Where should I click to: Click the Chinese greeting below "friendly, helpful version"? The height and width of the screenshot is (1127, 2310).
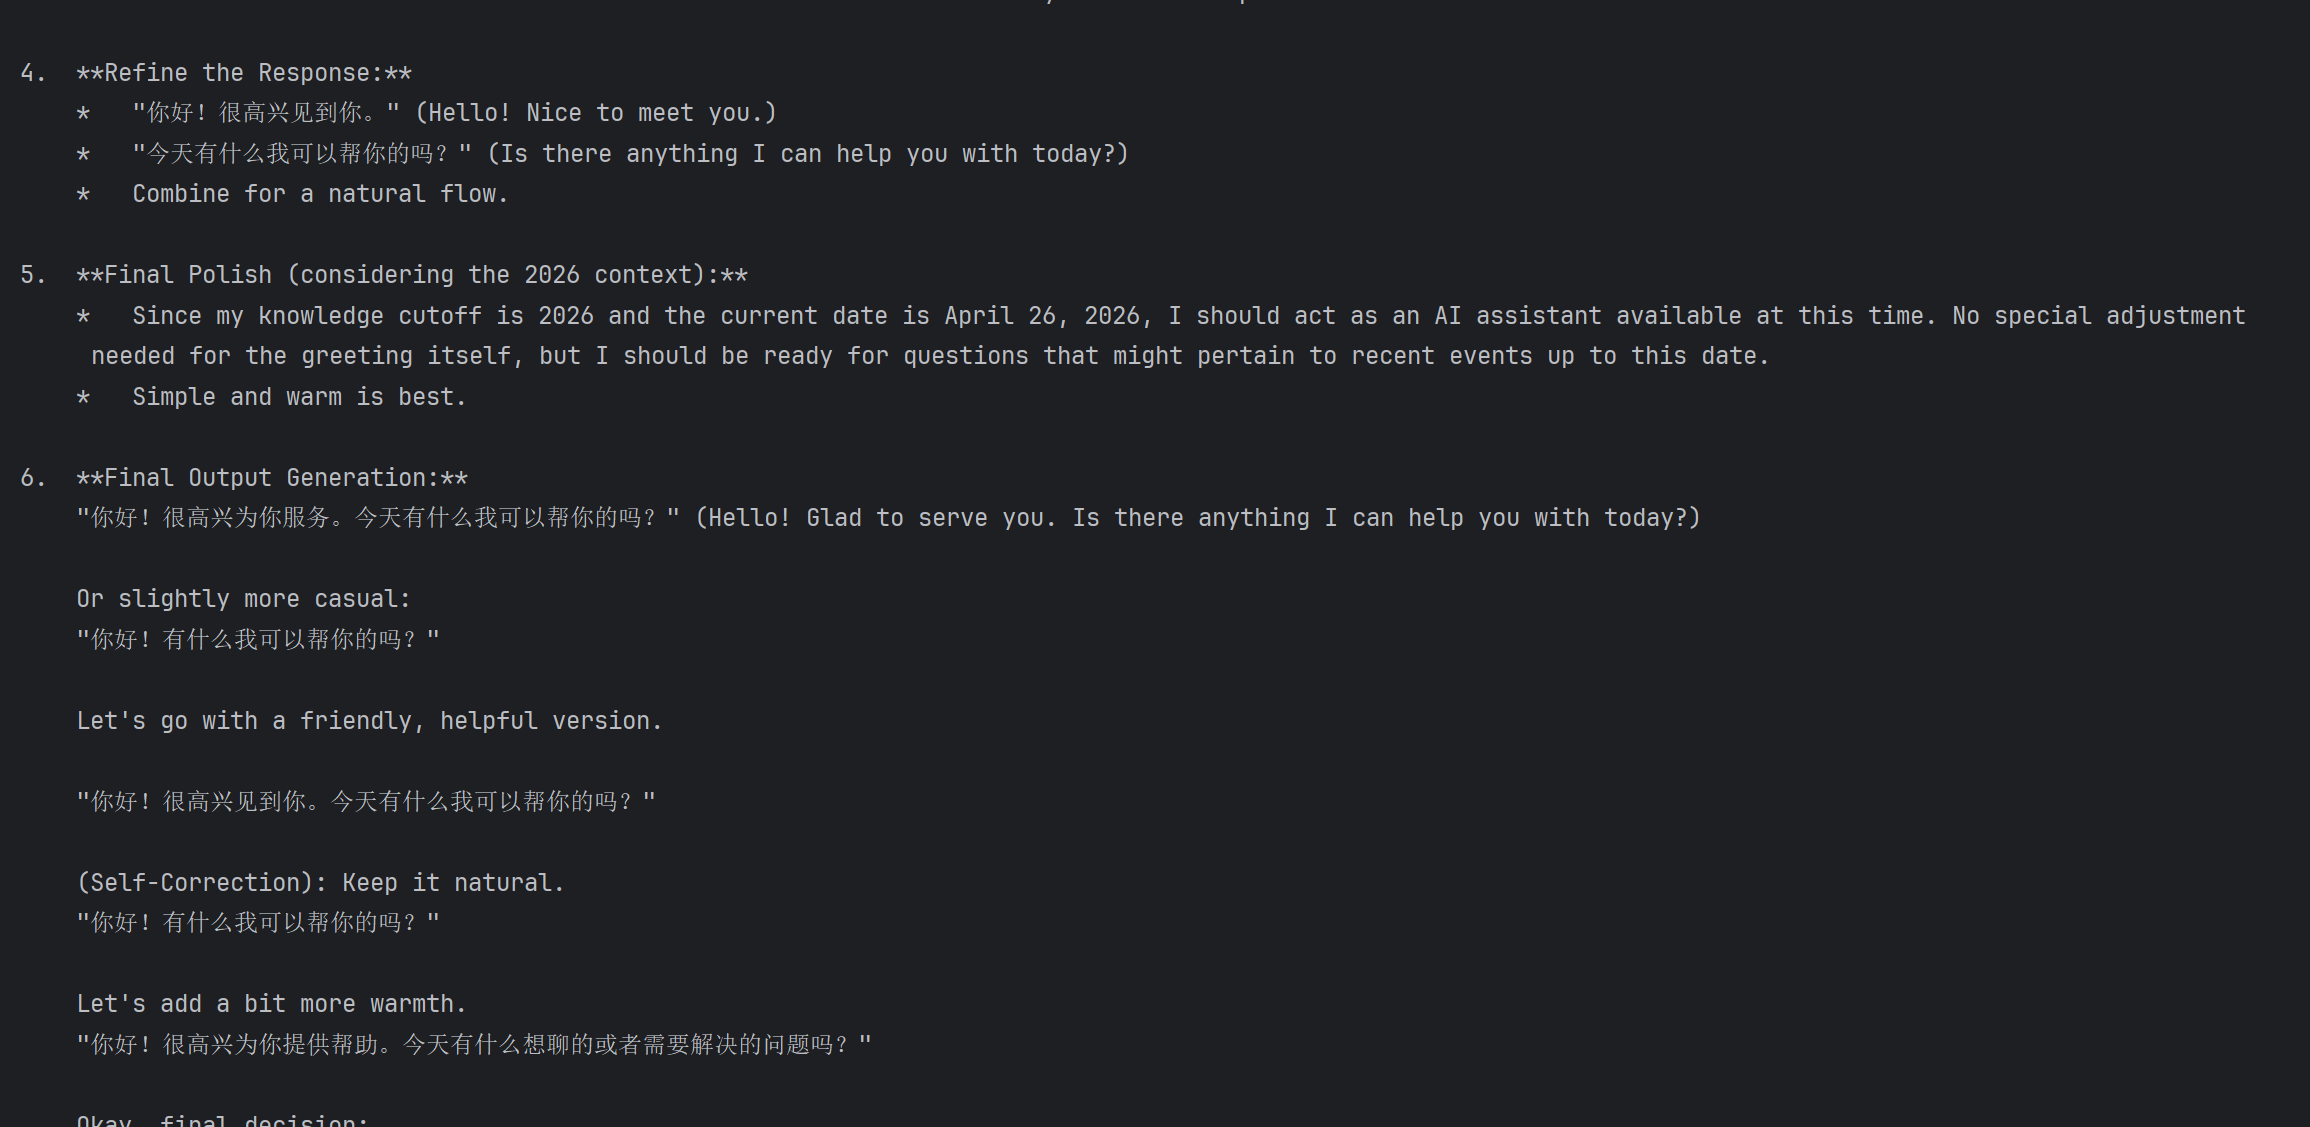366,802
